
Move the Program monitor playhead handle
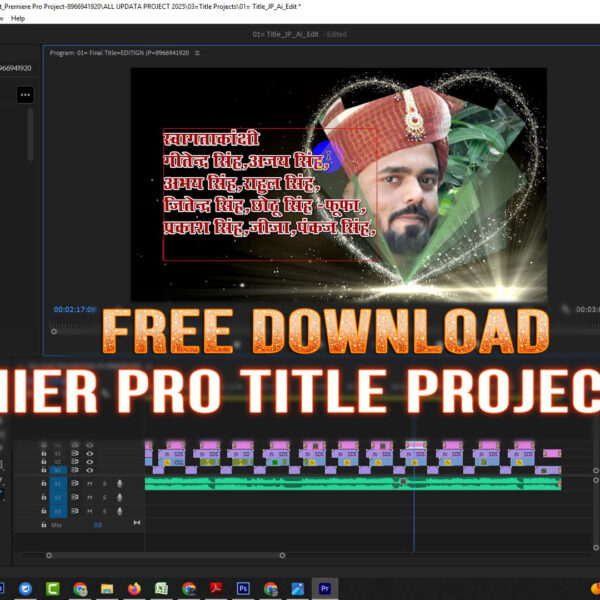coord(54,331)
